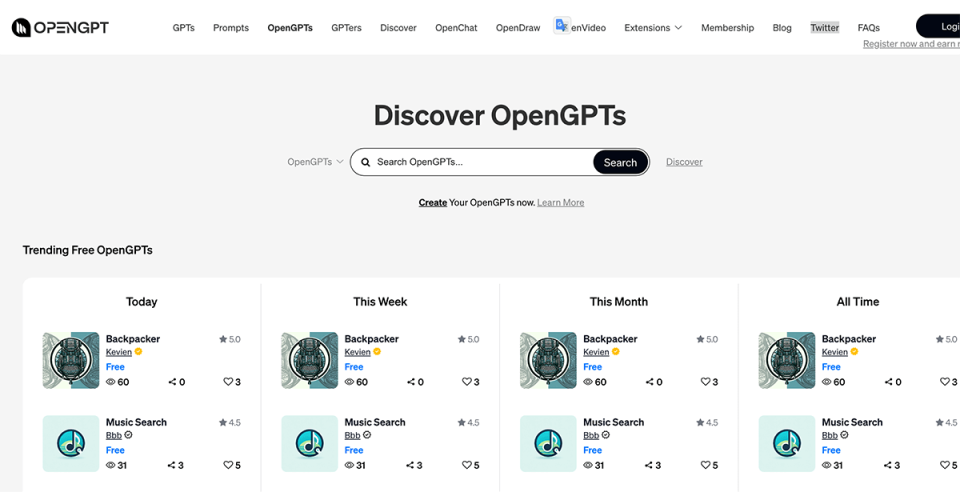The image size is (960, 492).
Task: Click the Create link below search bar
Action: tap(432, 203)
